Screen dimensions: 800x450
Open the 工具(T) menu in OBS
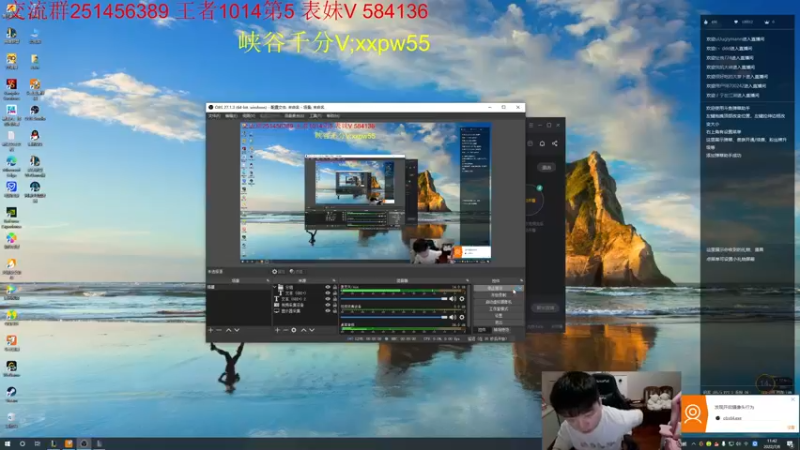316,116
